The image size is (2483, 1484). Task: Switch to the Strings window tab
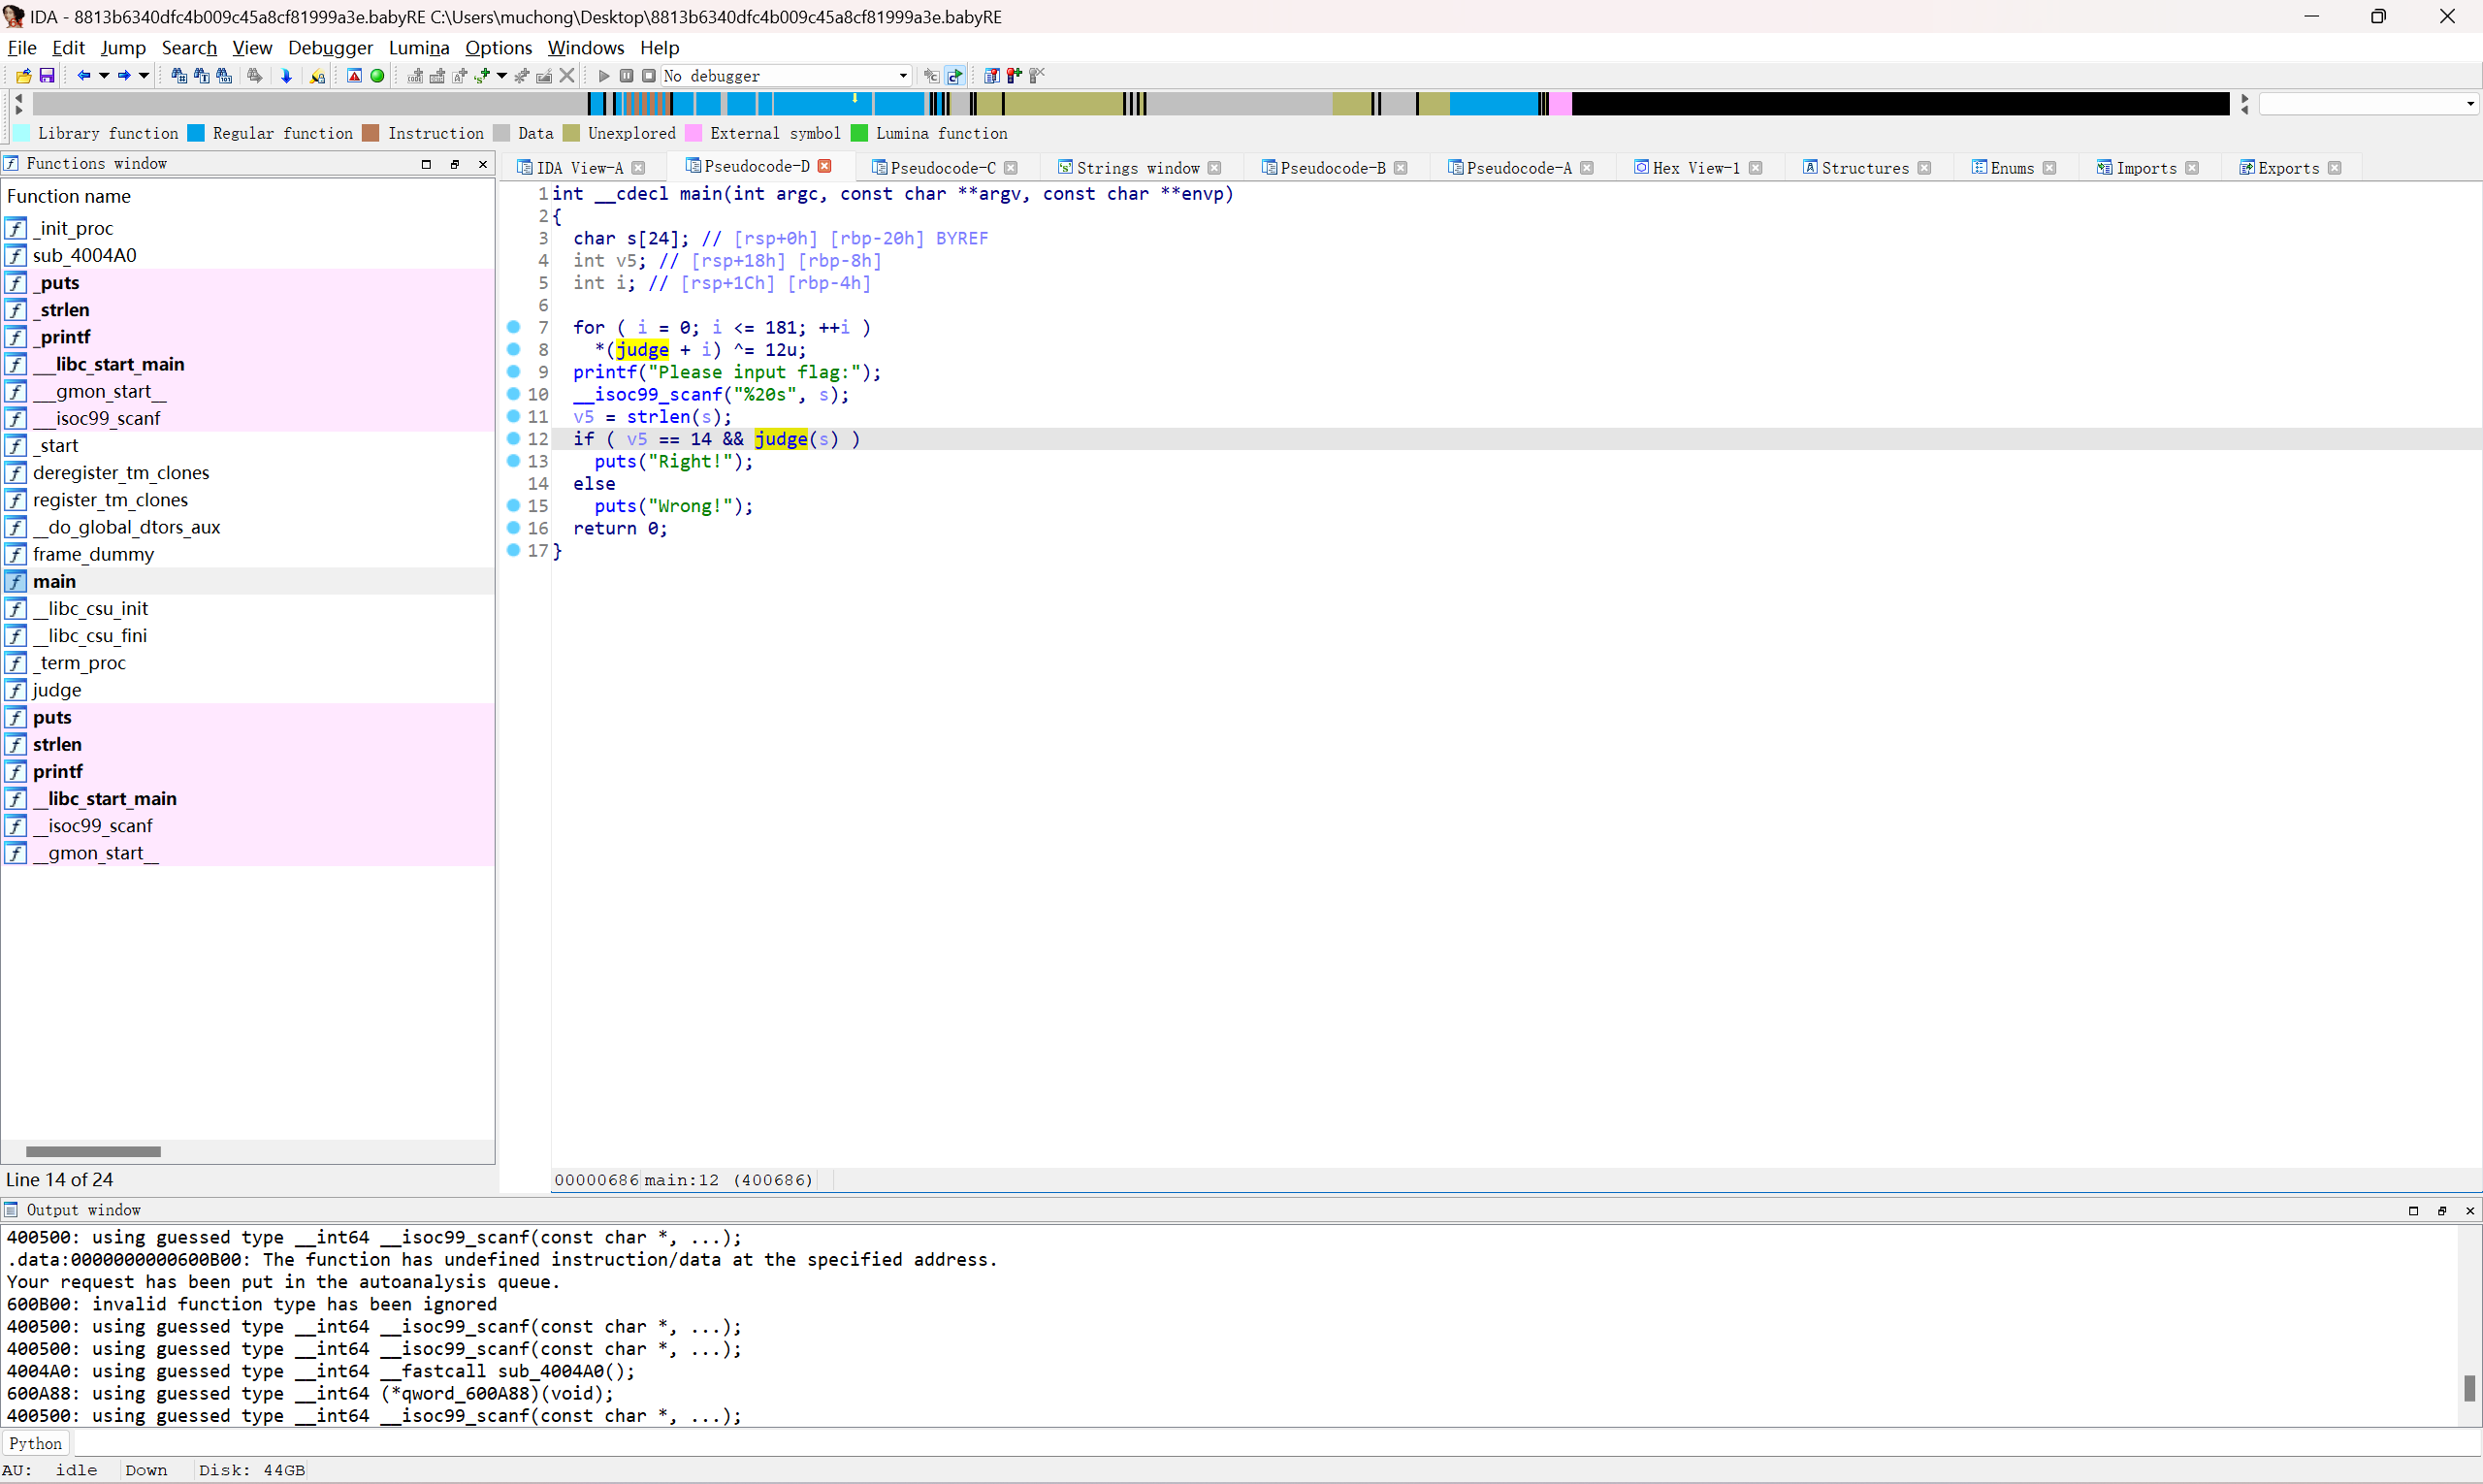pos(1138,168)
